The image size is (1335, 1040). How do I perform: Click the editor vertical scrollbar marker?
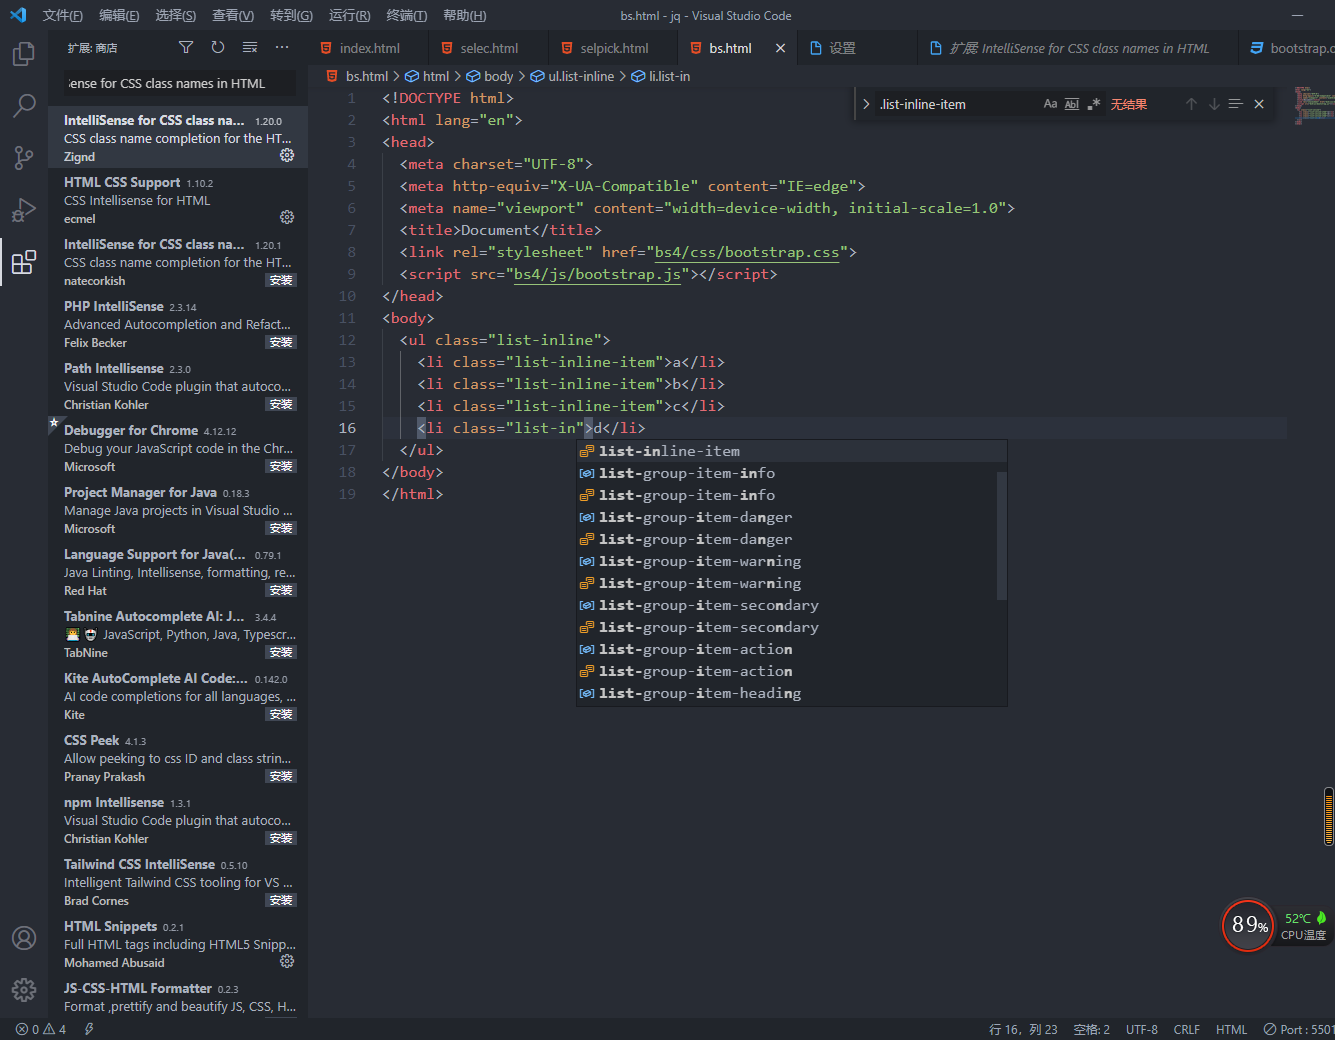coord(1329,816)
